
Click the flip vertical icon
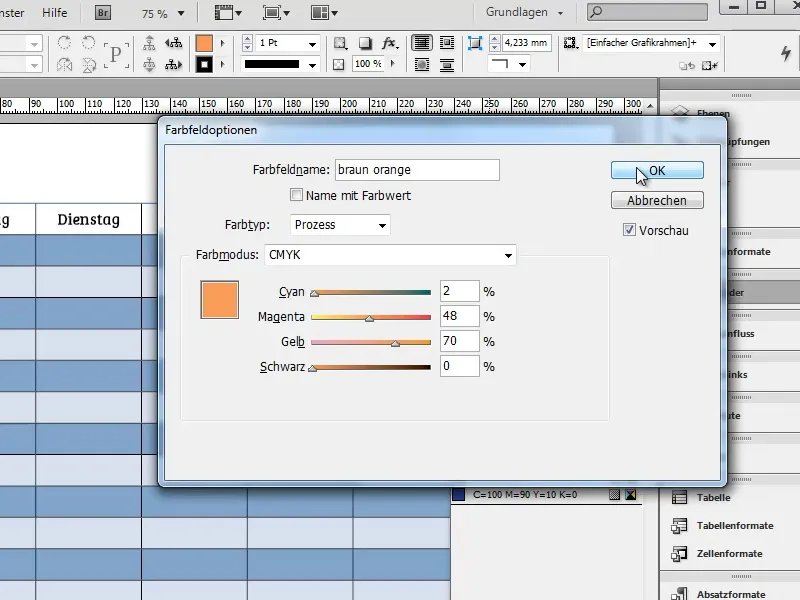pyautogui.click(x=89, y=65)
